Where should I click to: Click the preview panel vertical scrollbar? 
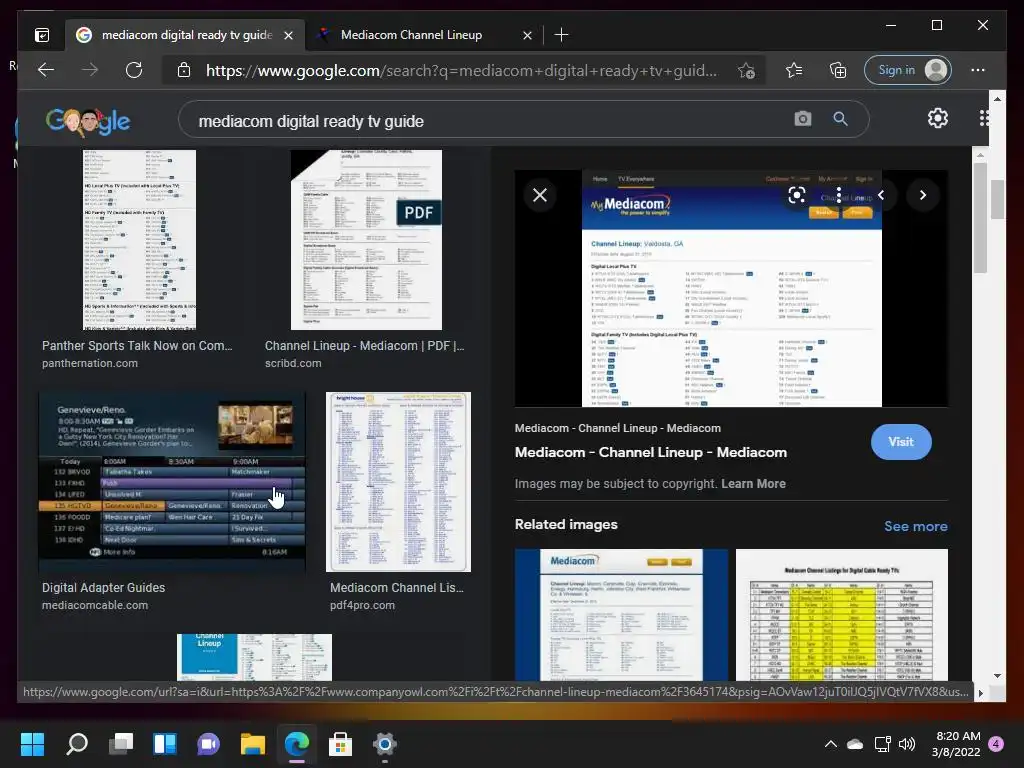[980, 217]
